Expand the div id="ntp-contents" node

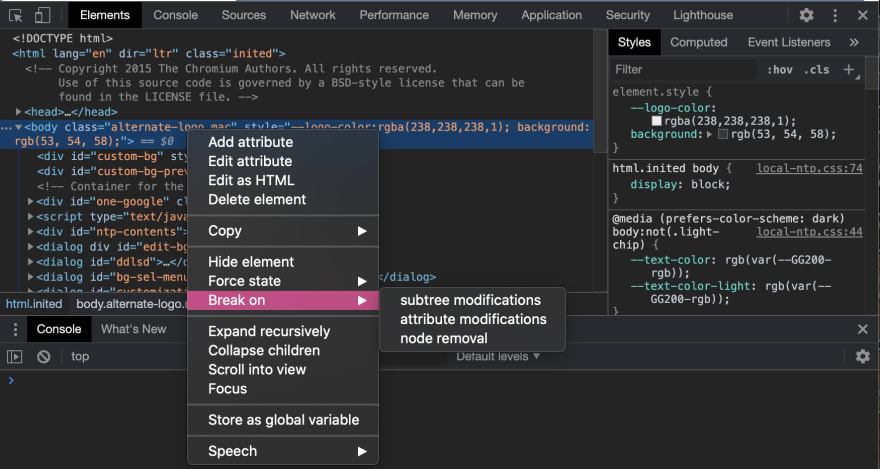click(31, 232)
